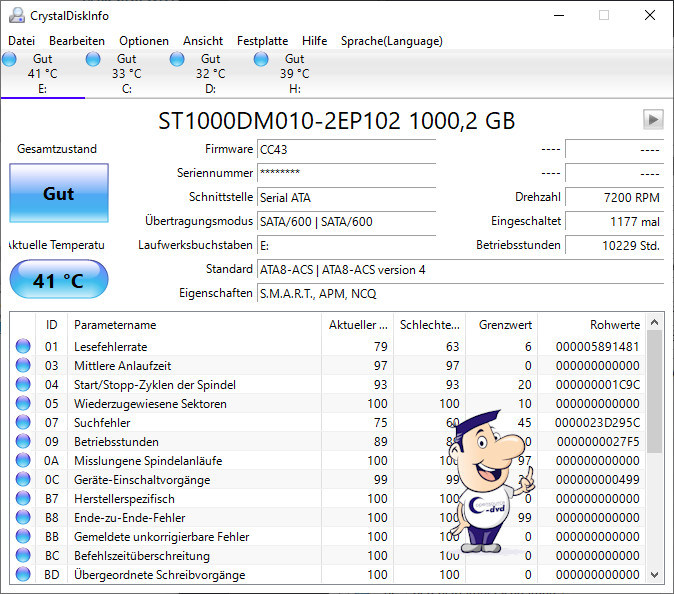Viewport: 674px width, 594px height.
Task: Open the Sprache(Language) menu
Action: click(x=391, y=41)
